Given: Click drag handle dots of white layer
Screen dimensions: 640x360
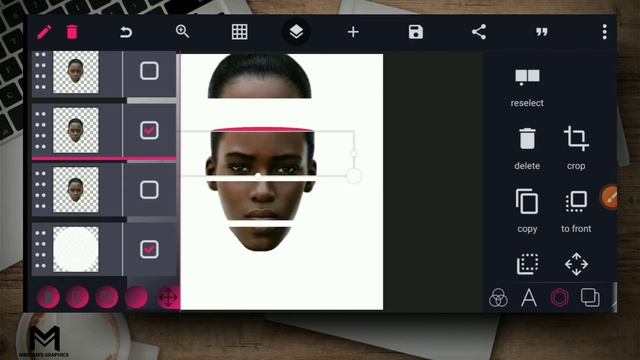Looking at the screenshot, I should click(40, 249).
